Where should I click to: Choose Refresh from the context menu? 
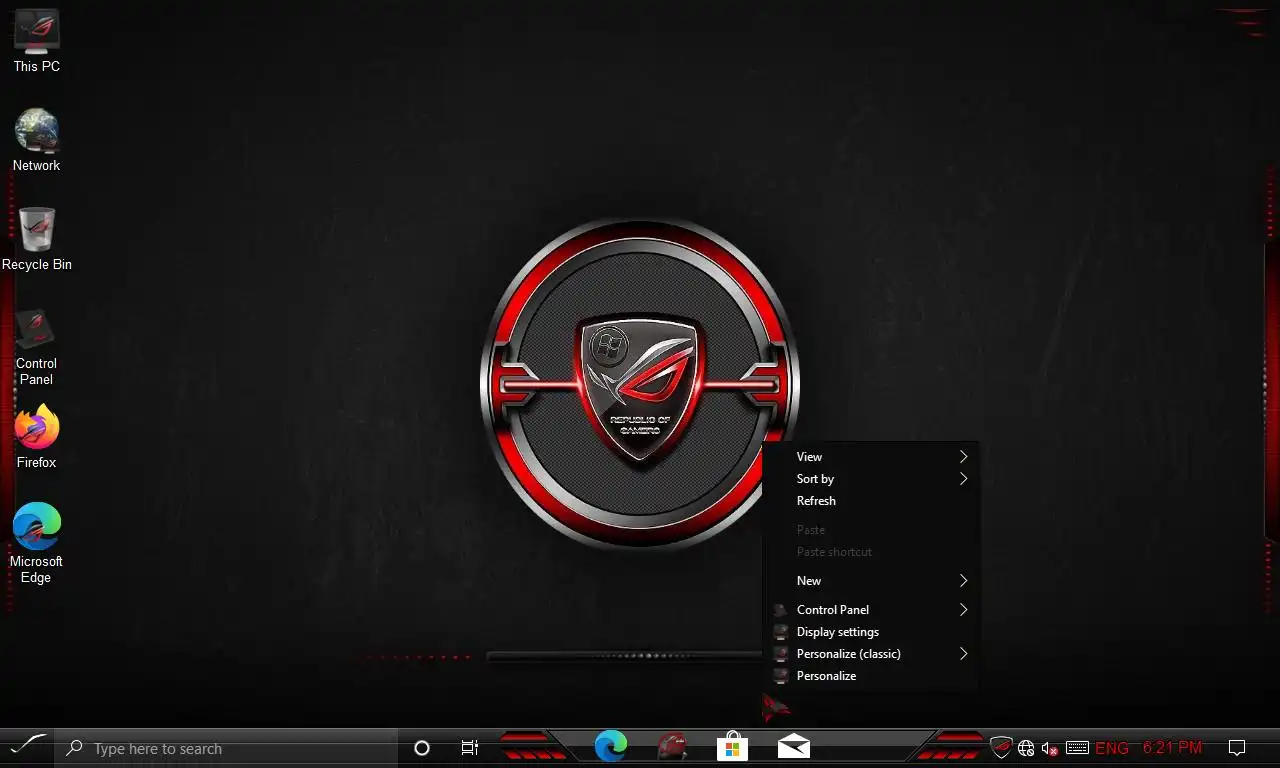870,501
